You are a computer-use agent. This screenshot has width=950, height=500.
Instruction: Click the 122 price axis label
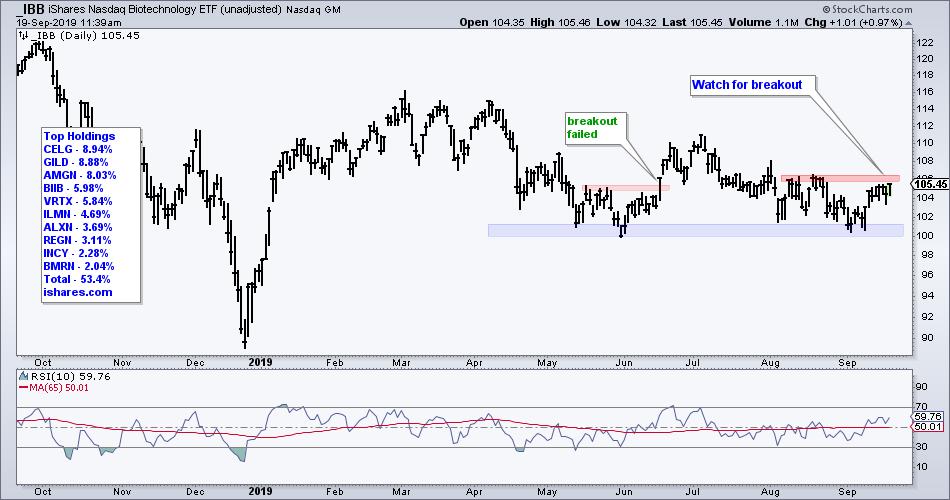pos(925,42)
